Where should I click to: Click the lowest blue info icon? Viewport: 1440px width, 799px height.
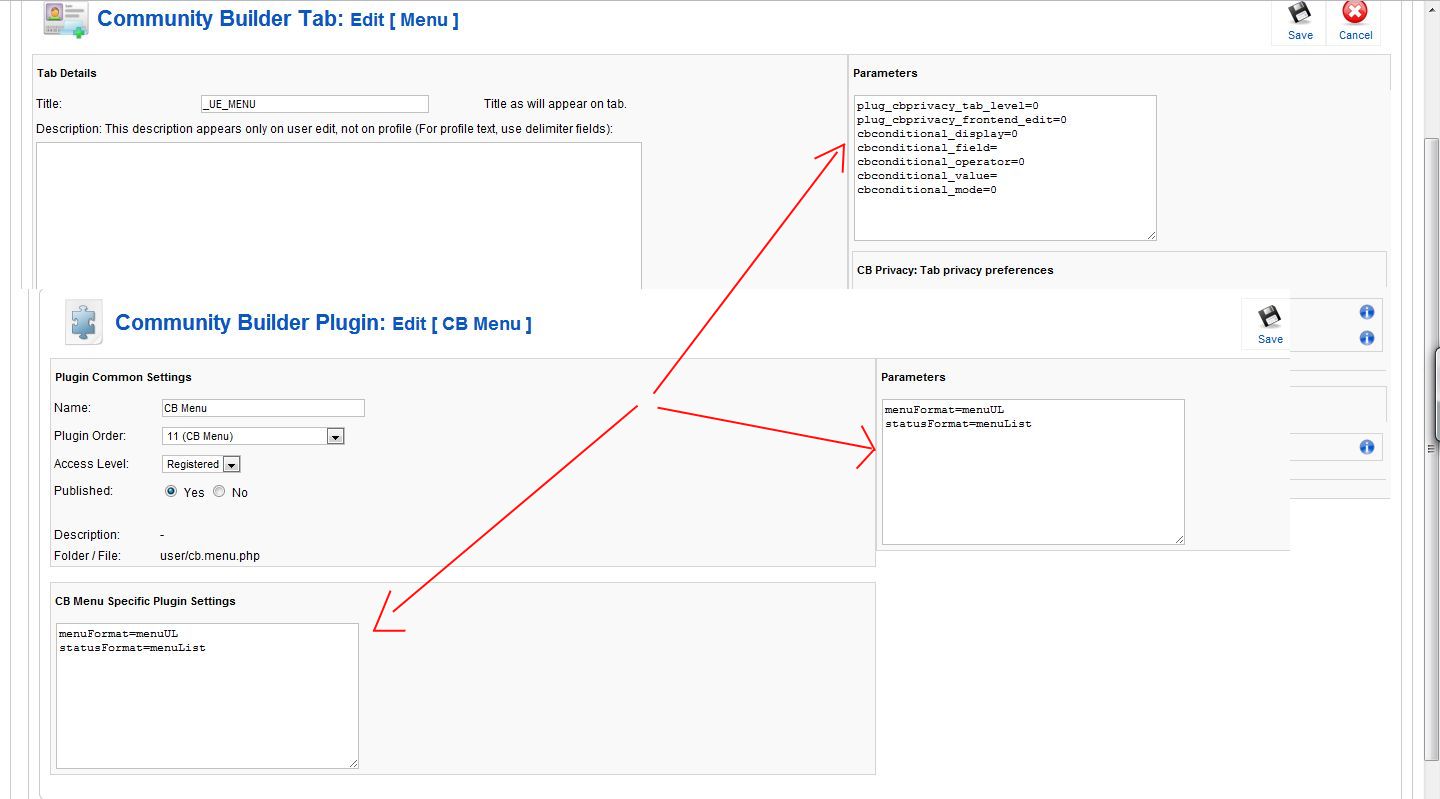click(x=1367, y=447)
